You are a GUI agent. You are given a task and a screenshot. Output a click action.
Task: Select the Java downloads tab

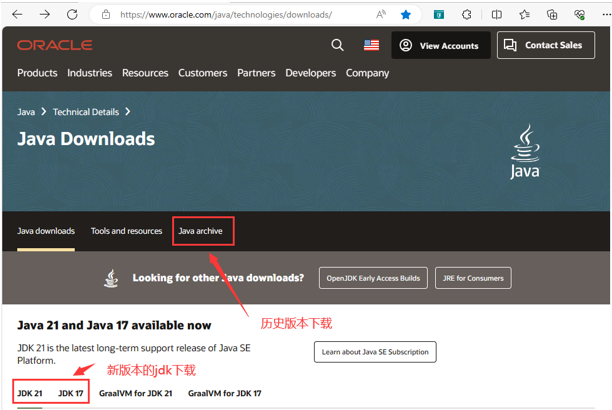[x=46, y=231]
